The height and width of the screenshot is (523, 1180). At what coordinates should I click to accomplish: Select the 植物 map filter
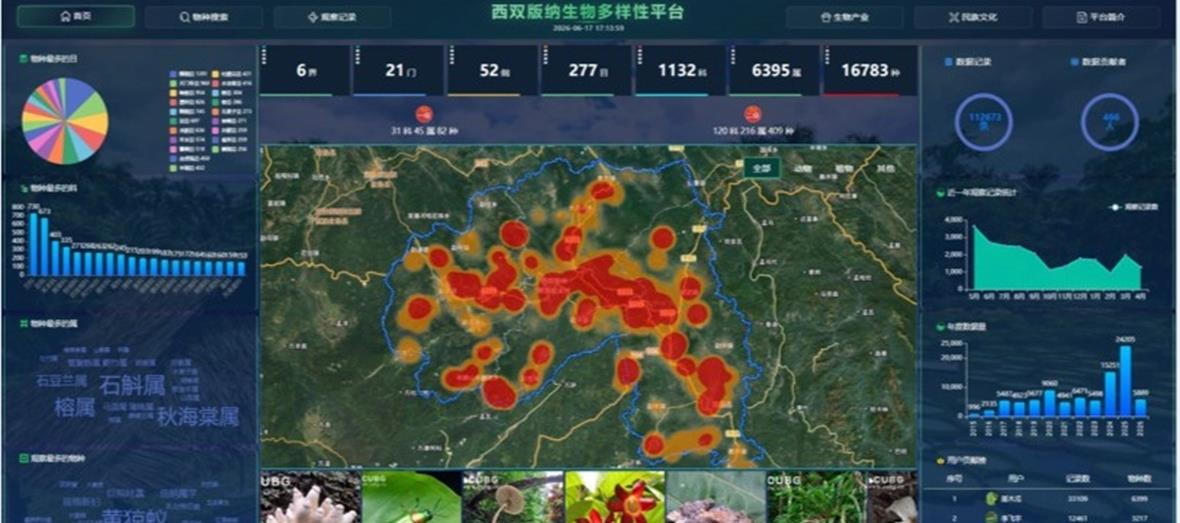tap(844, 169)
